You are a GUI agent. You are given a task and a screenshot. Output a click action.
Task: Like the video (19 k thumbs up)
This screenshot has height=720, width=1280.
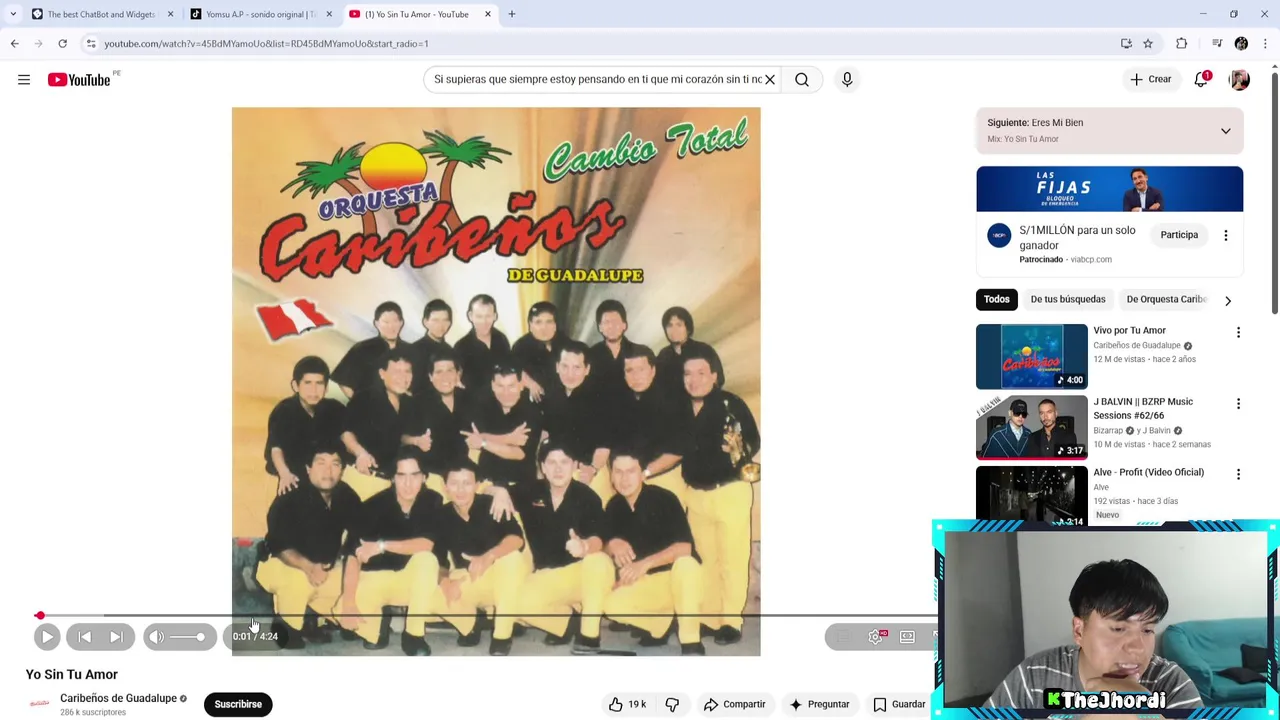(x=628, y=704)
